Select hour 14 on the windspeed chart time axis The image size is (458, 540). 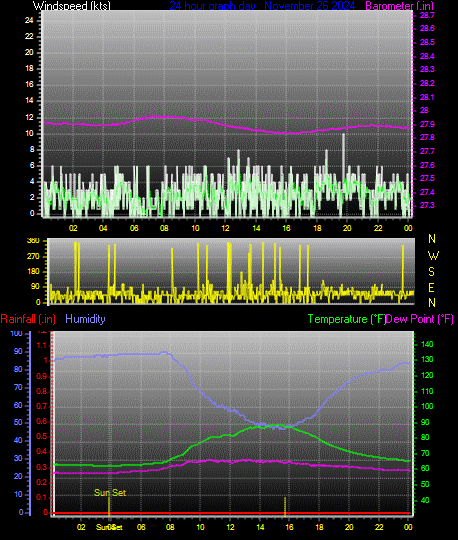click(256, 228)
